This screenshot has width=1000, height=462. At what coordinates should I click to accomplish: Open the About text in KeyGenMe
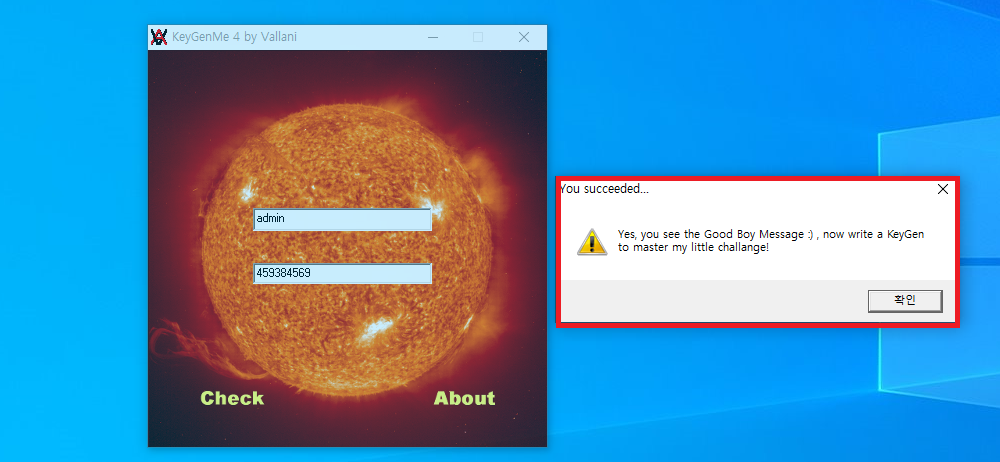pos(464,398)
